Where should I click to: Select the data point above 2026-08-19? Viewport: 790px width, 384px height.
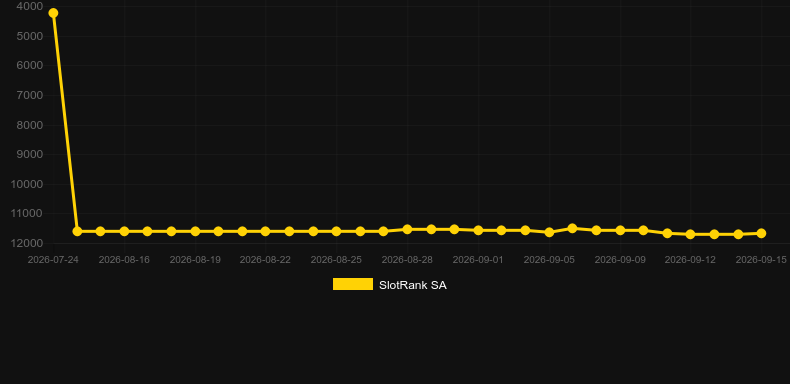195,231
